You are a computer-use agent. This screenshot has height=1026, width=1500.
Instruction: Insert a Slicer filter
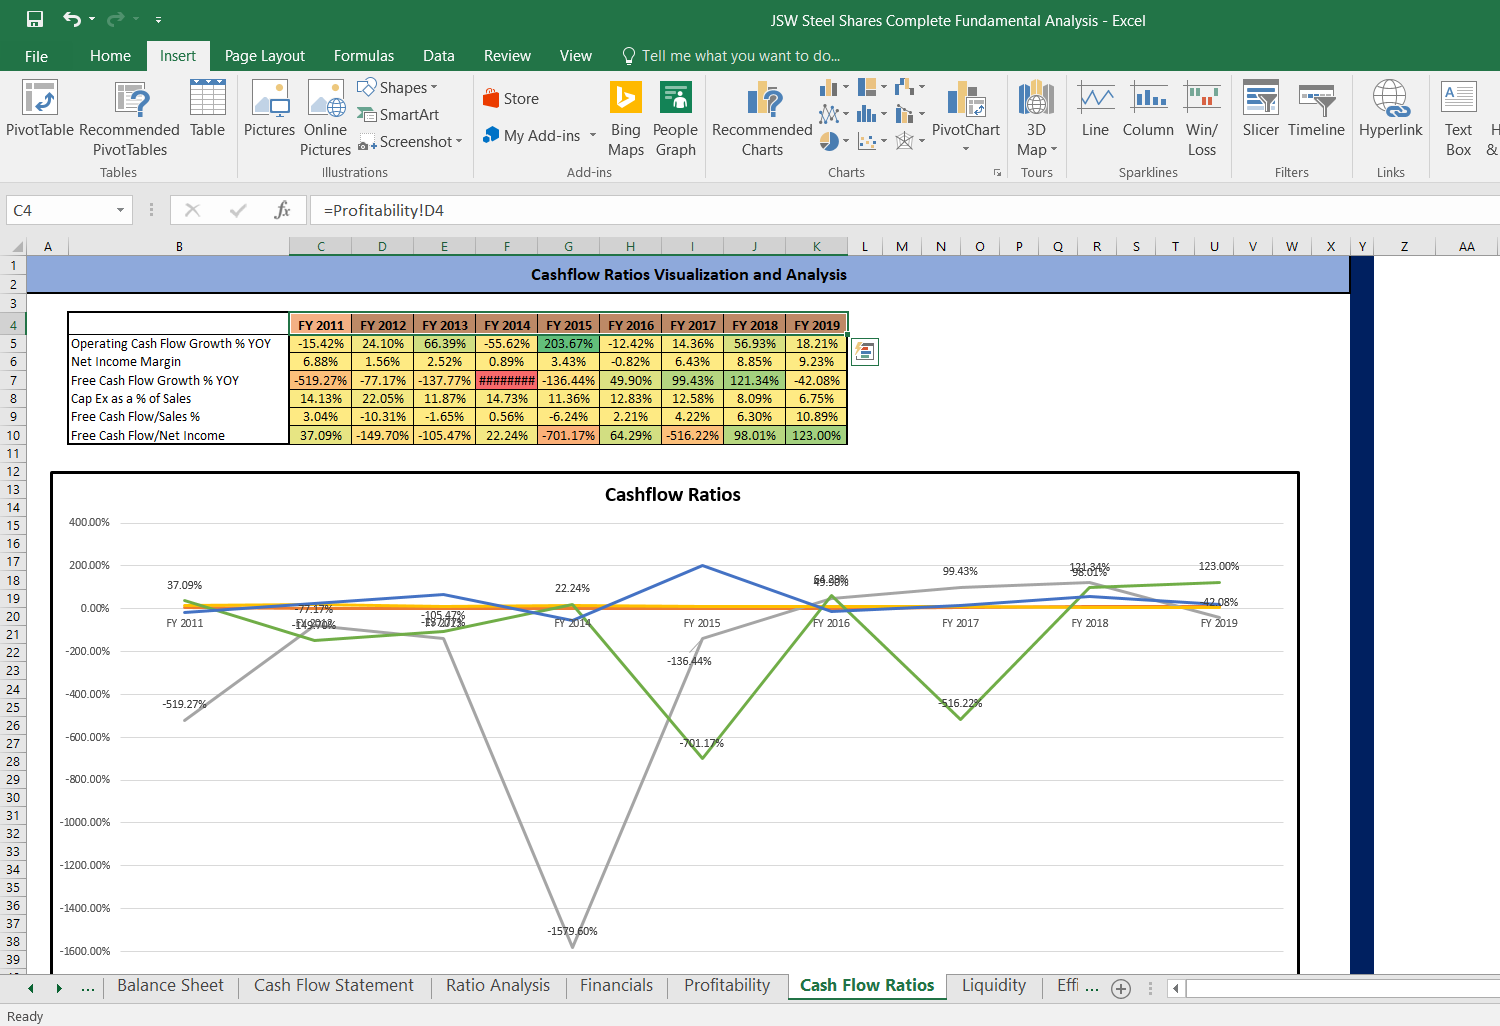[1261, 109]
